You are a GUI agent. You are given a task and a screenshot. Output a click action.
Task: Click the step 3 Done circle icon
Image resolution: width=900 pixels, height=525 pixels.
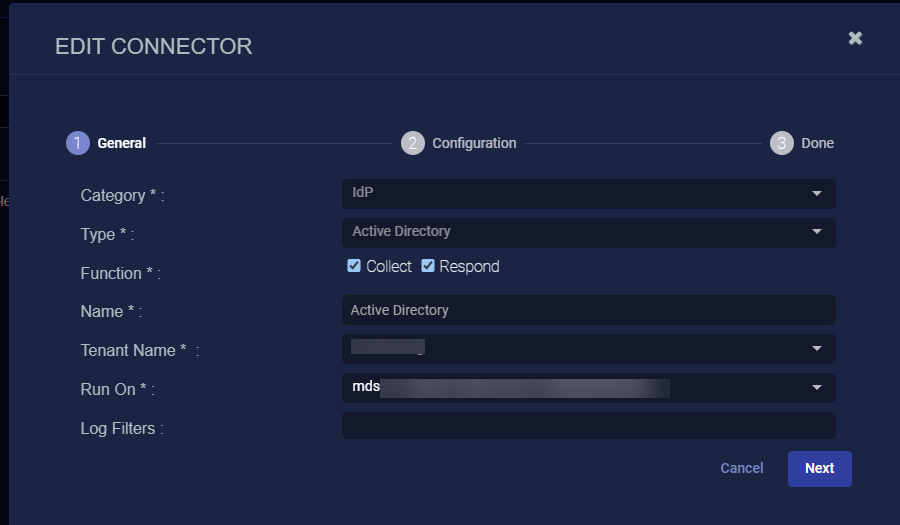(x=781, y=143)
